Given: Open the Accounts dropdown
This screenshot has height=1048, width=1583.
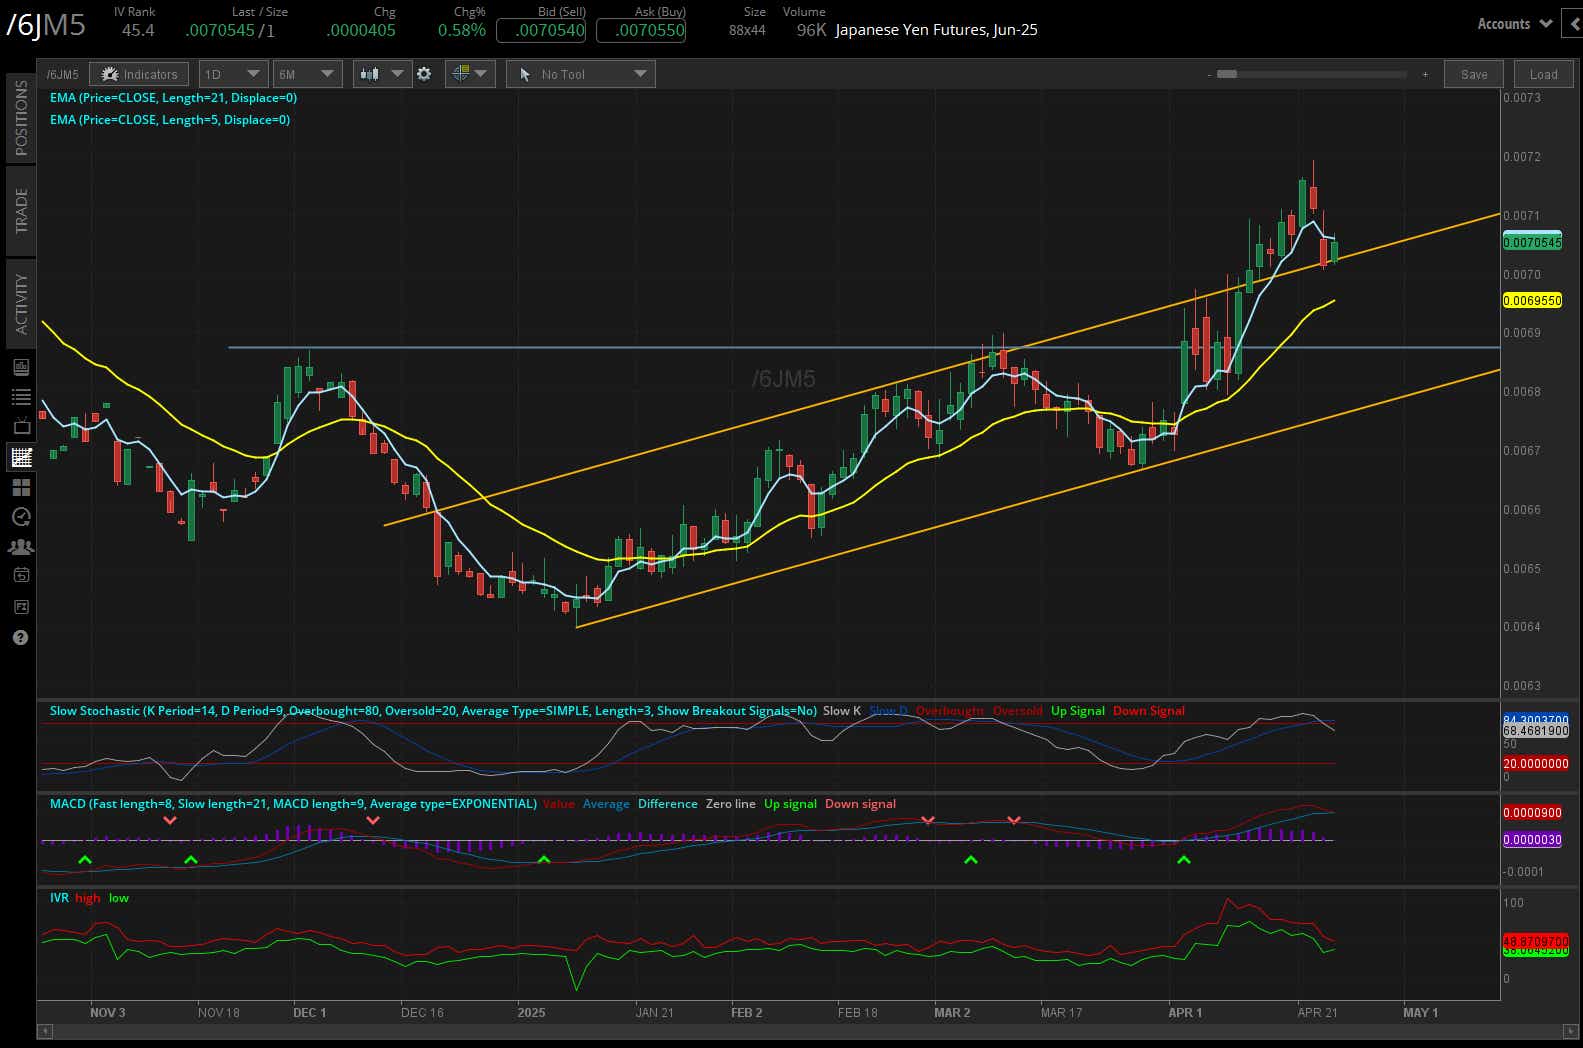Looking at the screenshot, I should [x=1514, y=24].
